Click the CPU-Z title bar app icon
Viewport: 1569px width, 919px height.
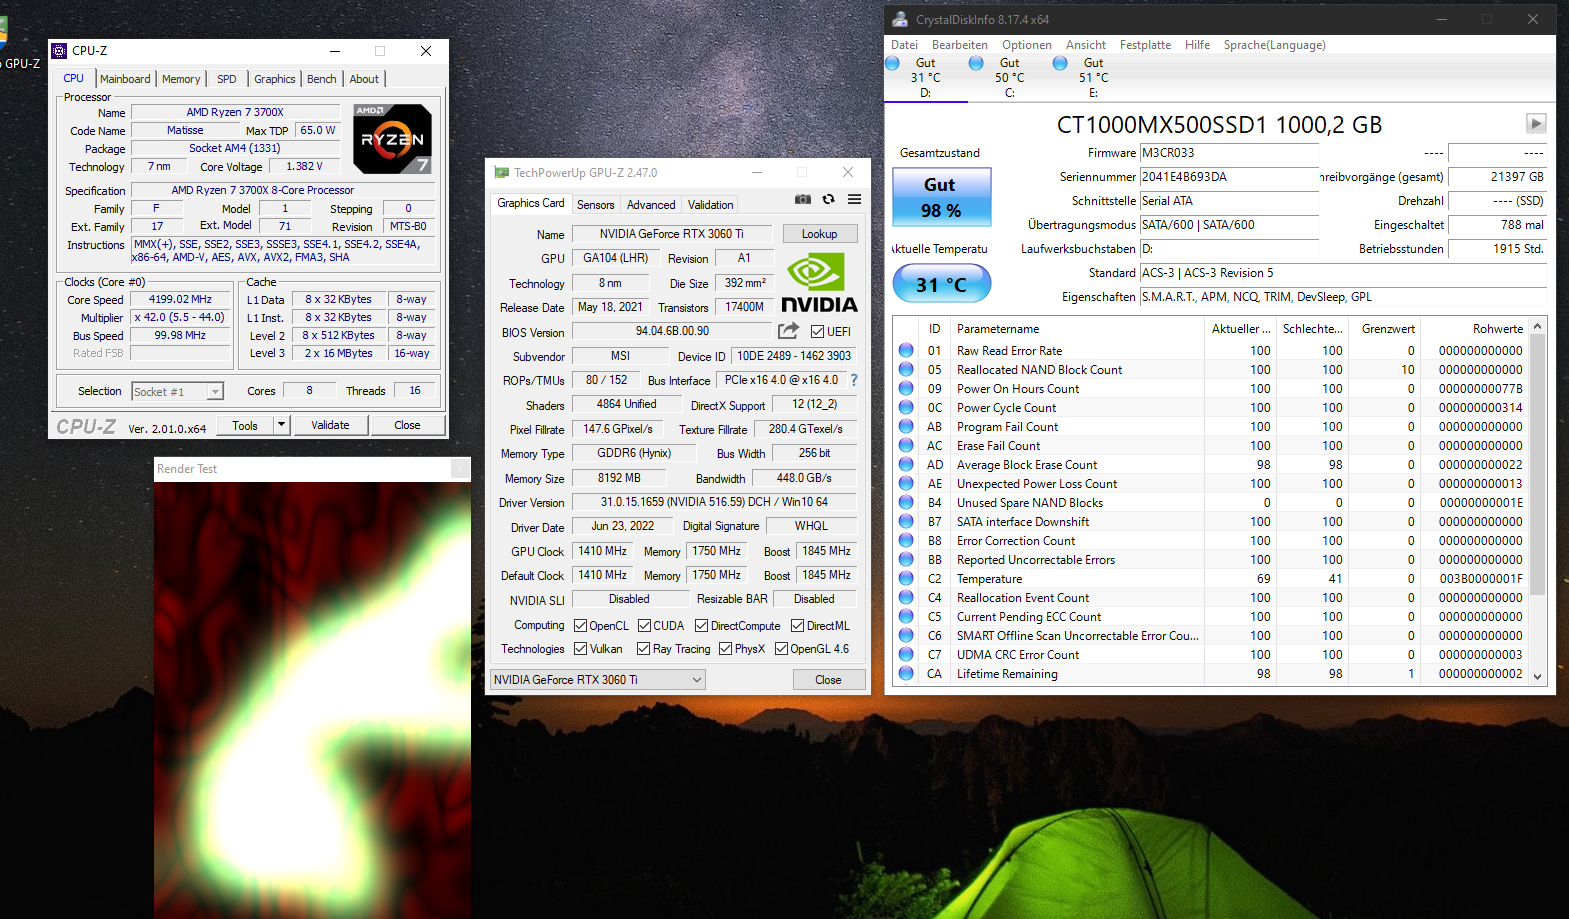click(59, 51)
